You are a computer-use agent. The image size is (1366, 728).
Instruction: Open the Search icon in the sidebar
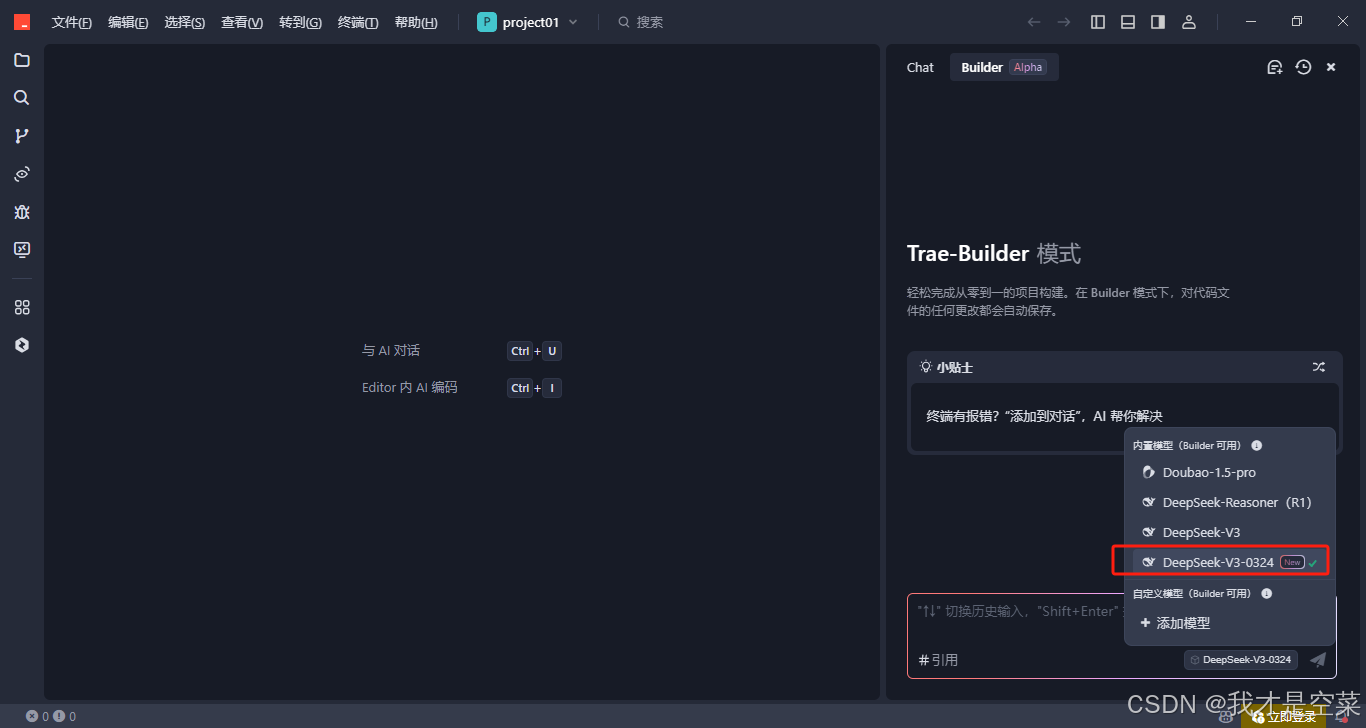(x=22, y=98)
